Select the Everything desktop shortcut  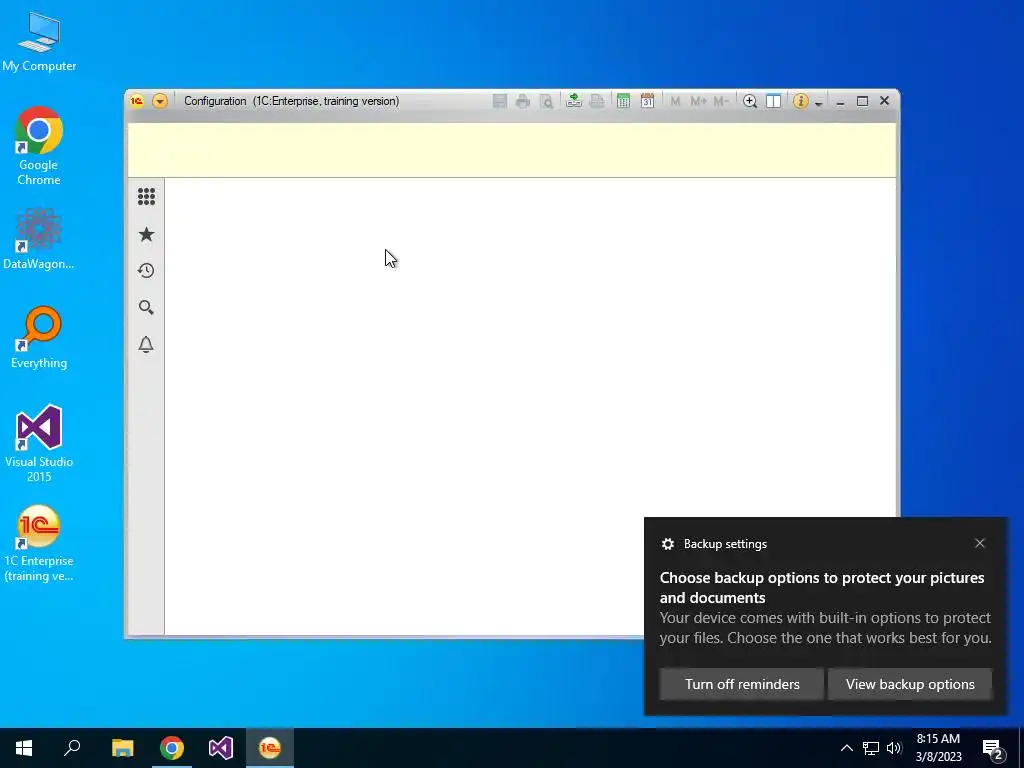39,337
